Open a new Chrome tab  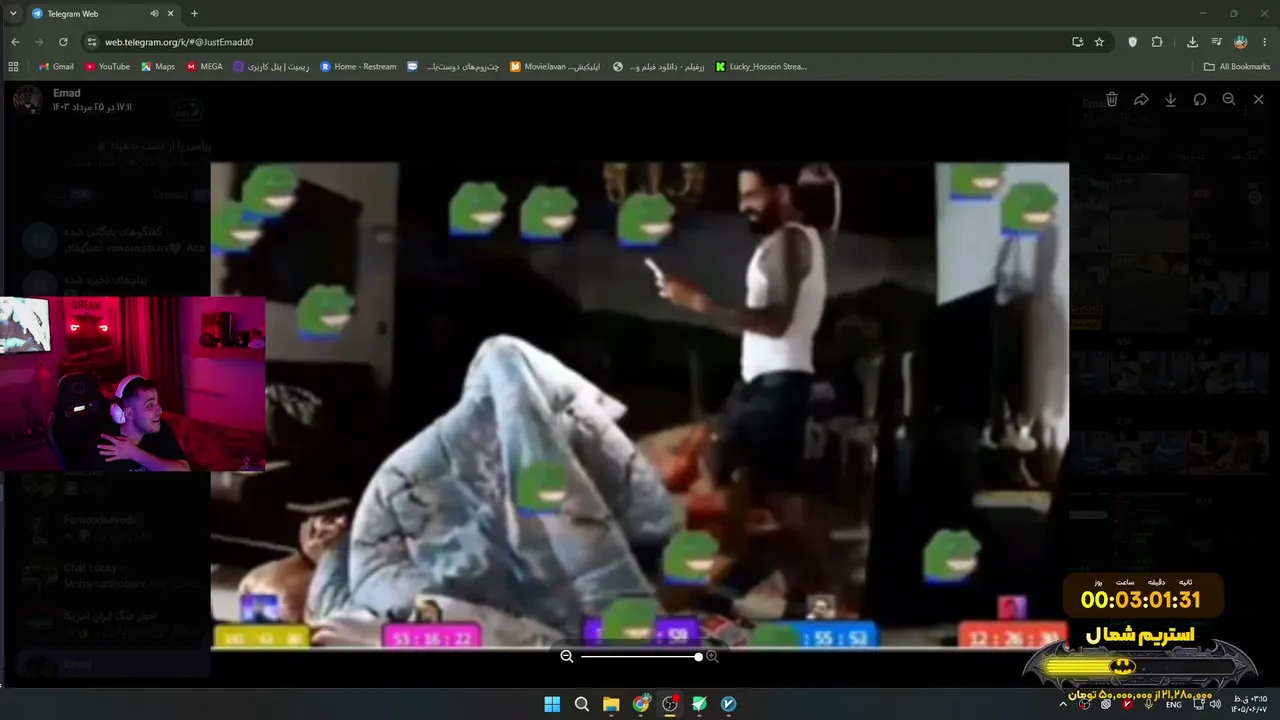[x=194, y=14]
